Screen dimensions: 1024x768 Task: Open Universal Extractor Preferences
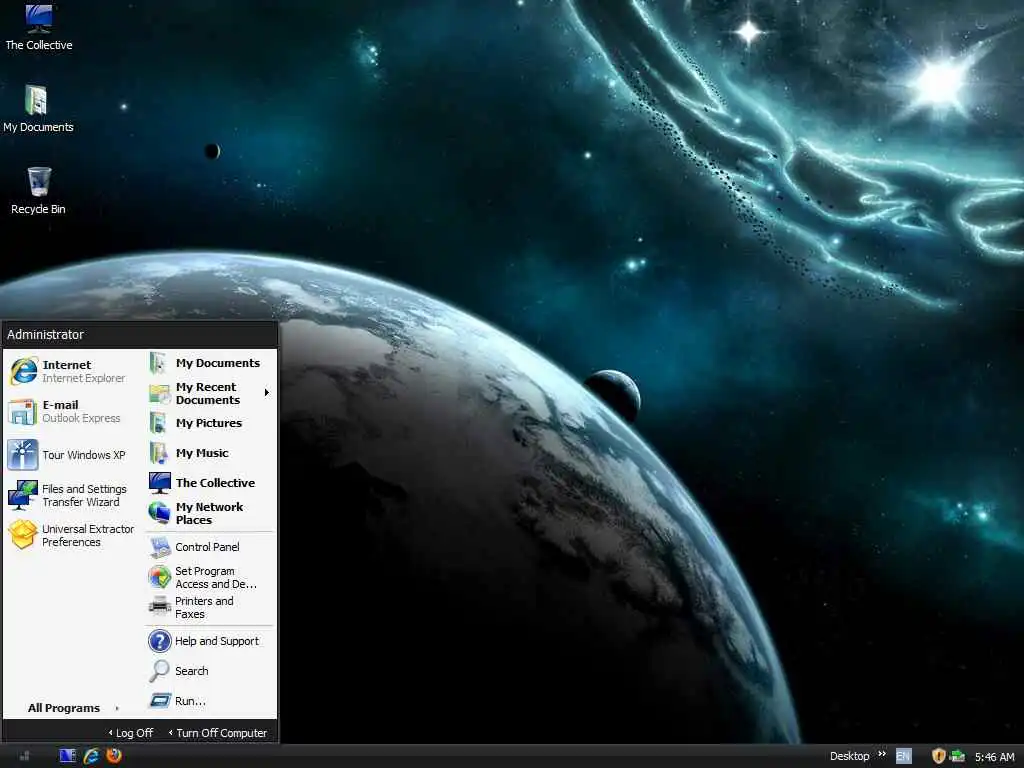(71, 535)
